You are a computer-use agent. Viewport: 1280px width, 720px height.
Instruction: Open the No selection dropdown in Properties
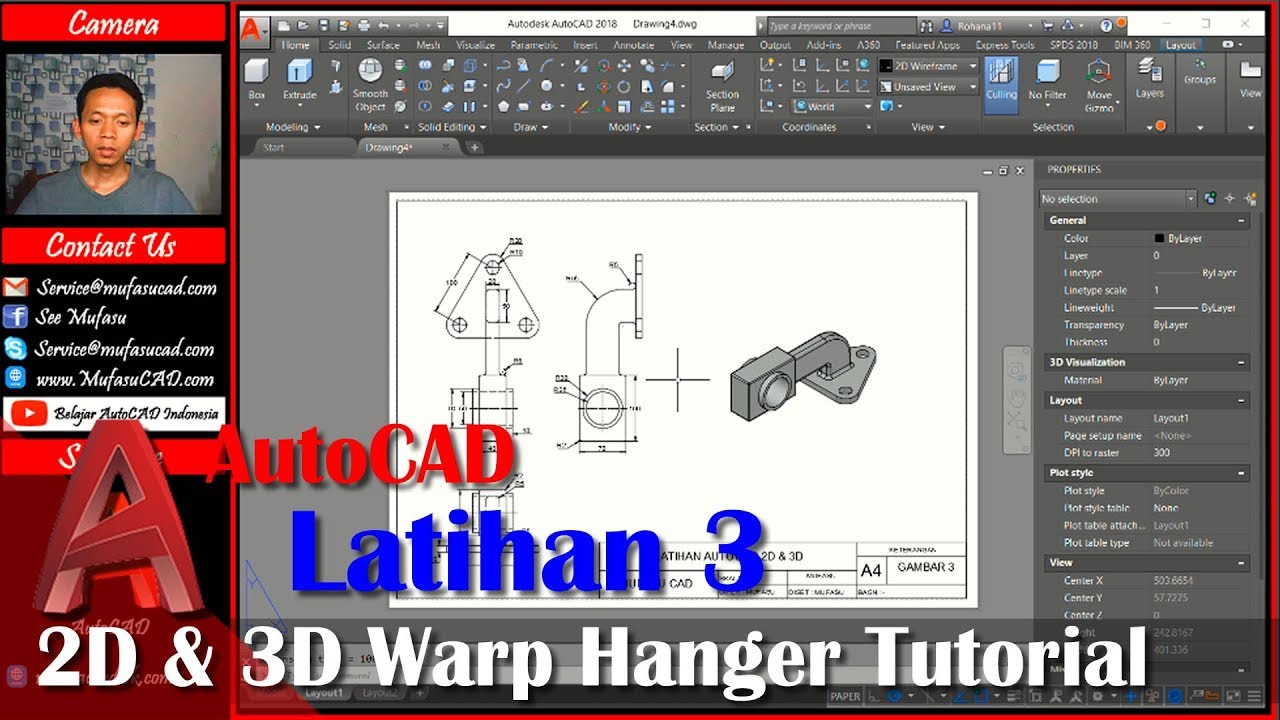pyautogui.click(x=1118, y=199)
